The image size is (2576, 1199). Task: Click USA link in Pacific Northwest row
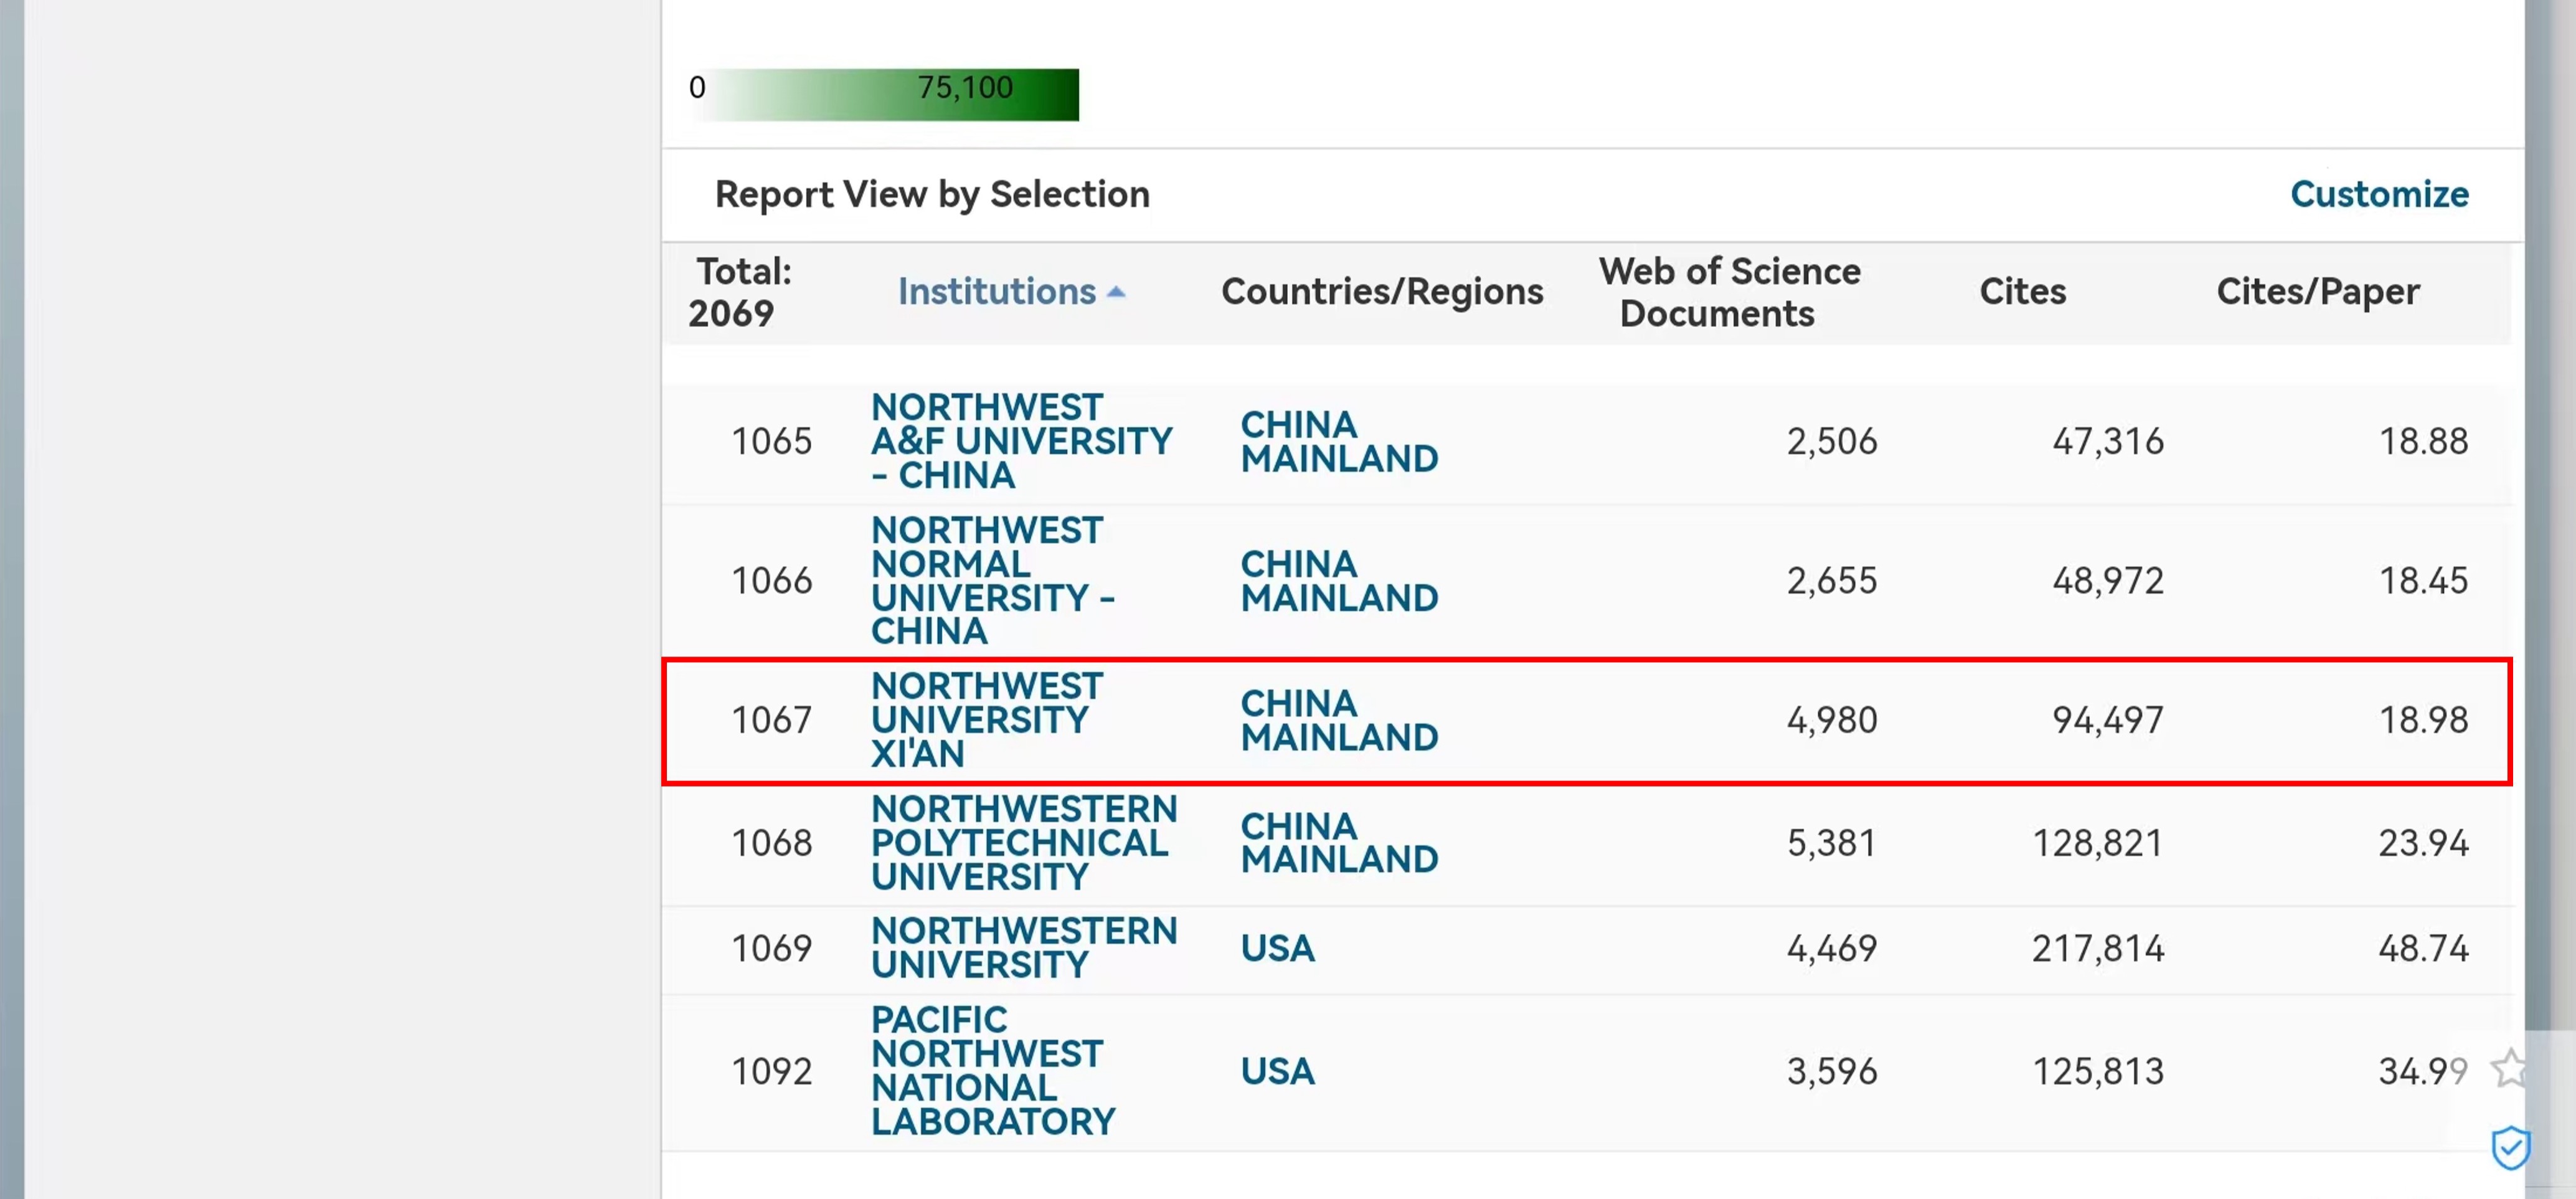click(1277, 1071)
